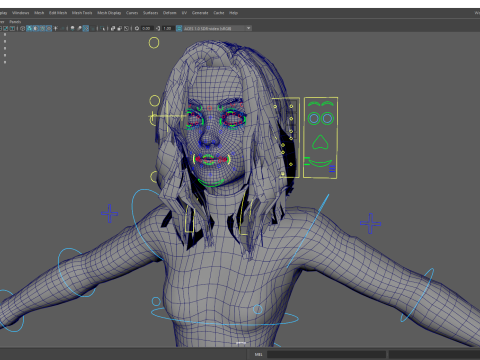Select blue cross control near right shoulder
480x360 pixels.
[110, 213]
